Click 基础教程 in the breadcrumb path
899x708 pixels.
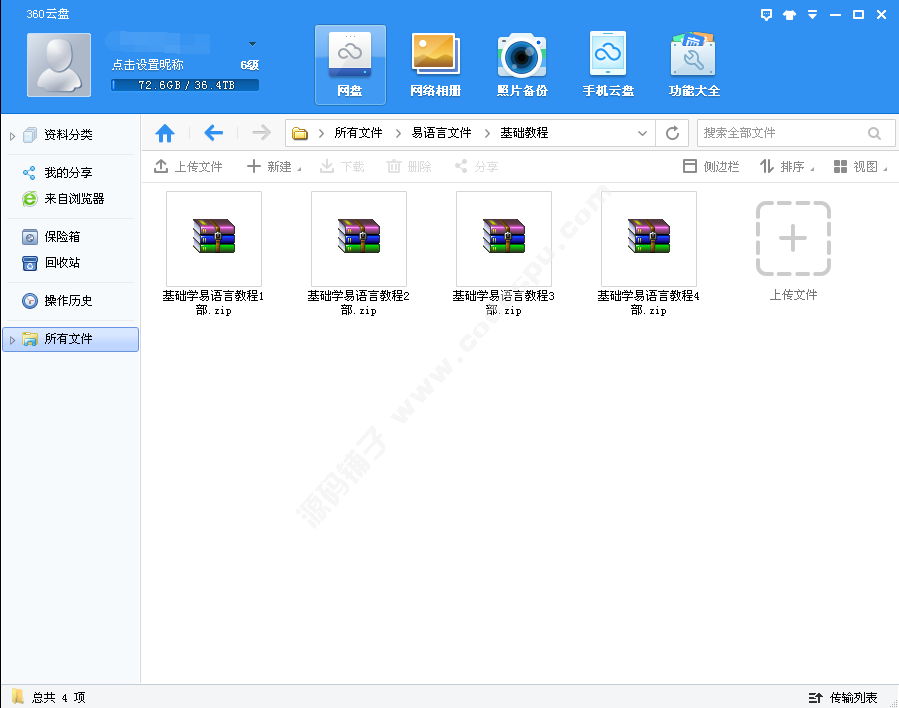pyautogui.click(x=524, y=133)
